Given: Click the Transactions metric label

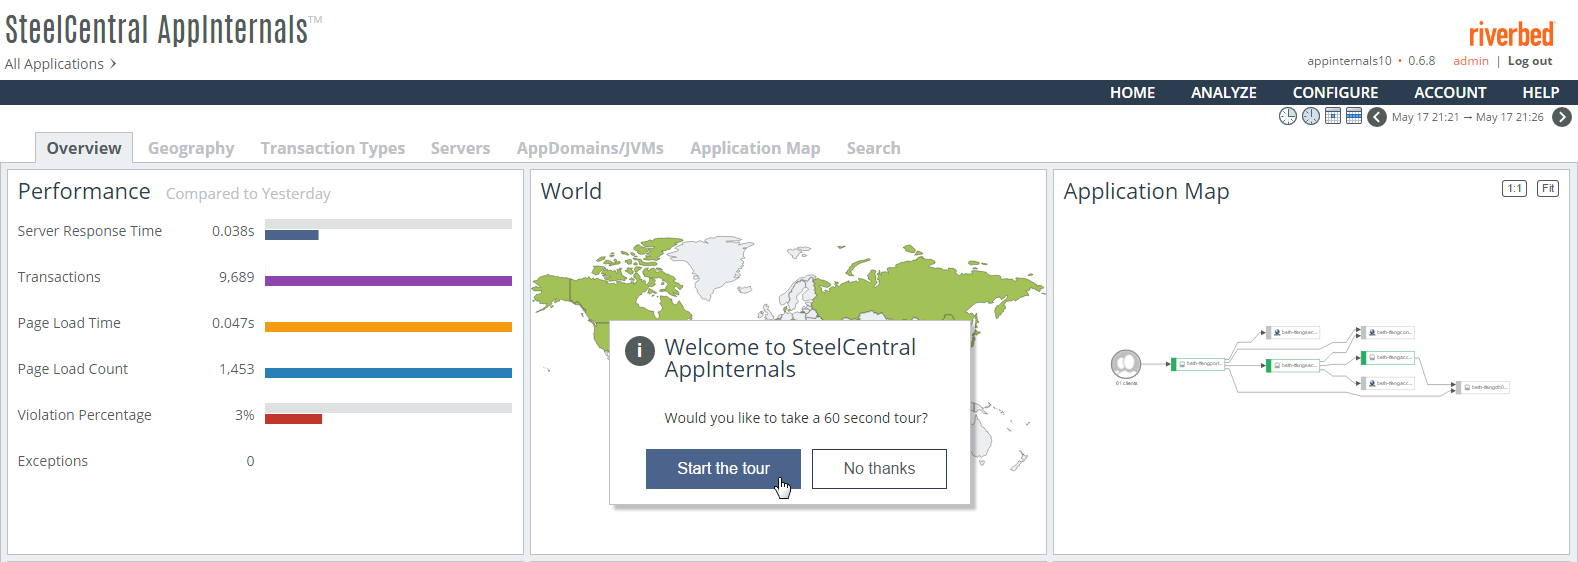Looking at the screenshot, I should 59,277.
